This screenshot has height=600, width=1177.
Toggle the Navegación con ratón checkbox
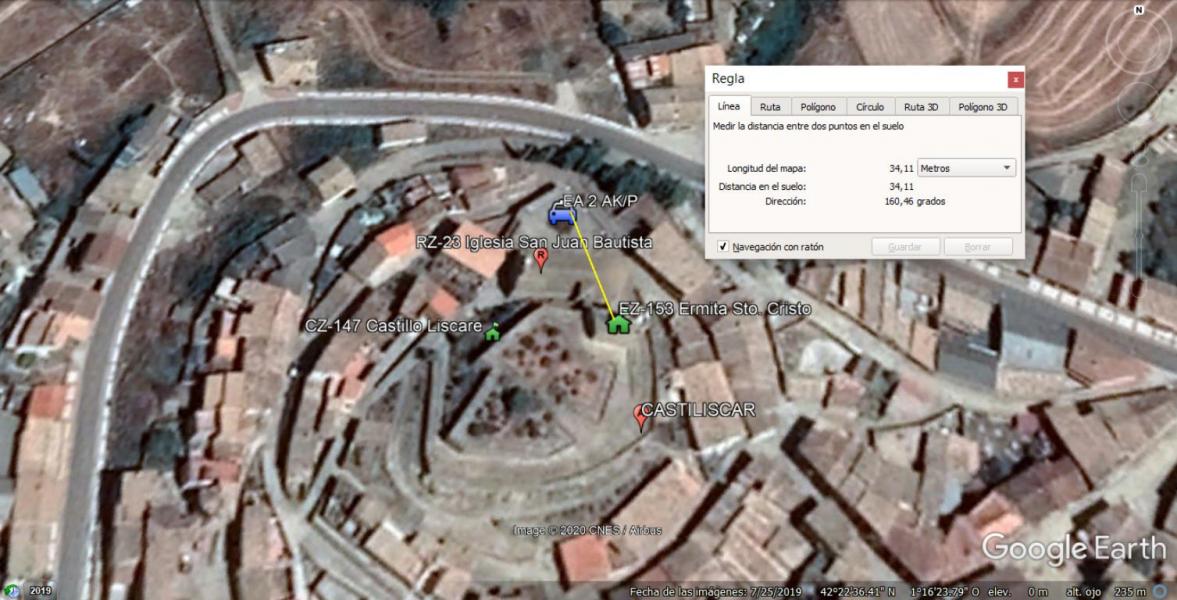723,246
